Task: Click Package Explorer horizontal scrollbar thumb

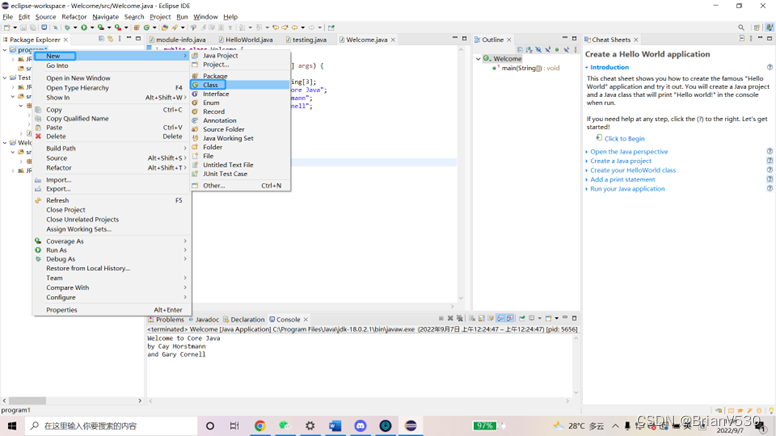Action: pyautogui.click(x=27, y=400)
